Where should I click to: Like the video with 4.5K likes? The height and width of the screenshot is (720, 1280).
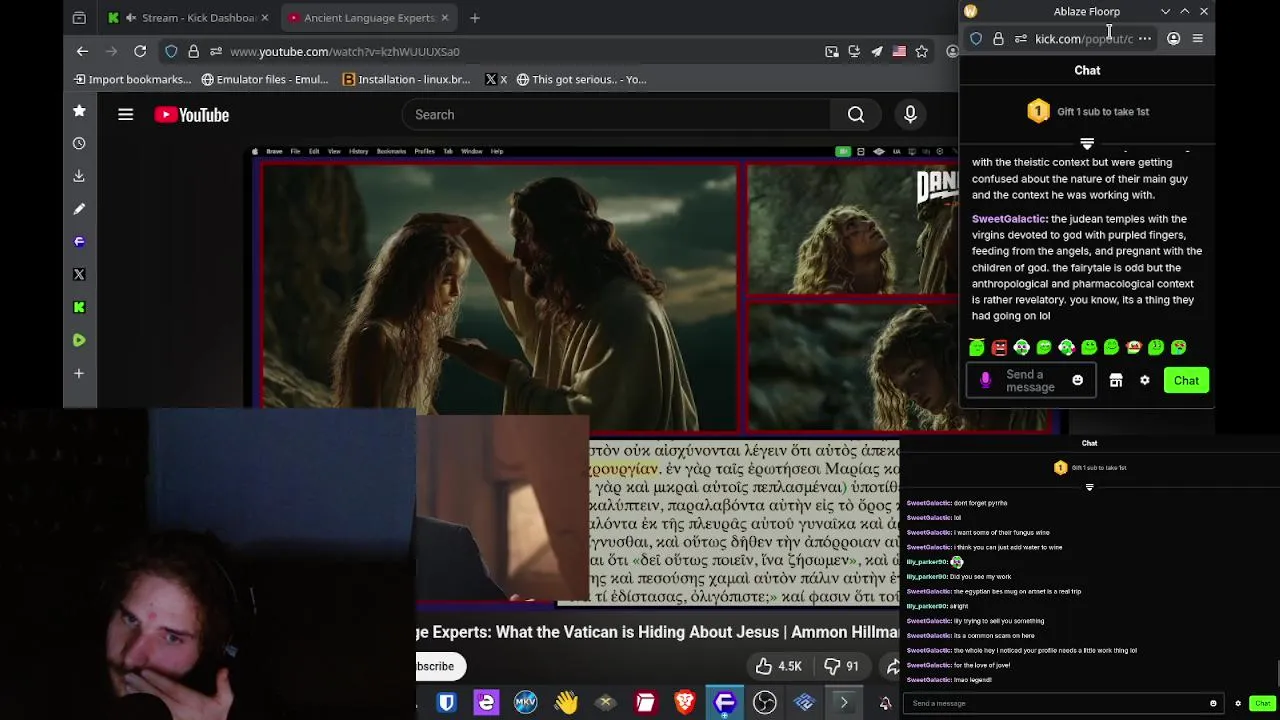tap(779, 666)
